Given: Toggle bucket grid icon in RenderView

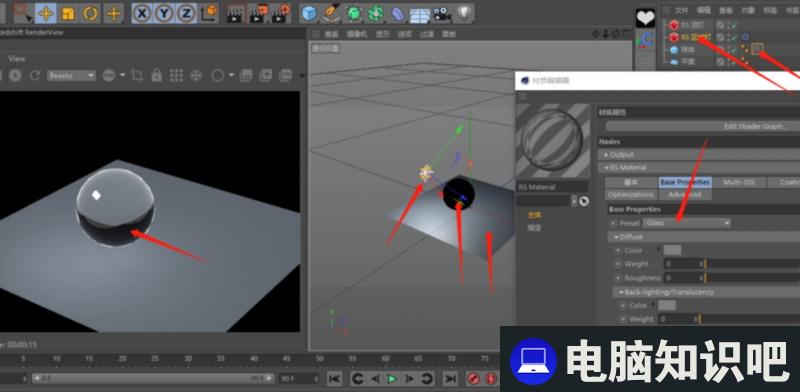Looking at the screenshot, I should click(x=176, y=76).
